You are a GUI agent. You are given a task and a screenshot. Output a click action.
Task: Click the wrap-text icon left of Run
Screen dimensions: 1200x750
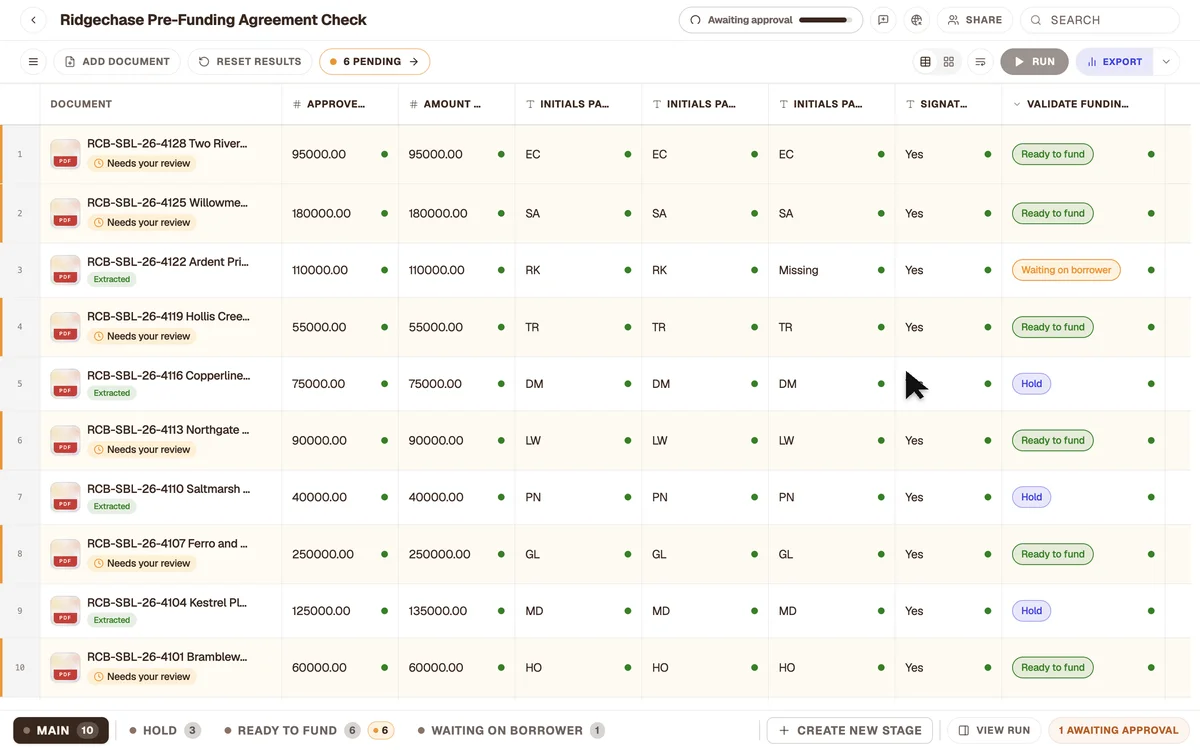coord(981,62)
